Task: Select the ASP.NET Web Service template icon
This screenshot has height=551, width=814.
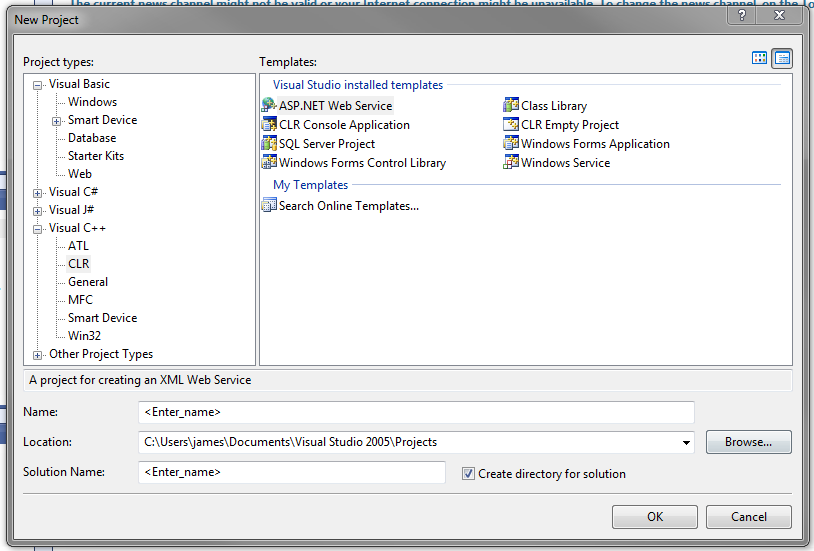Action: [269, 106]
